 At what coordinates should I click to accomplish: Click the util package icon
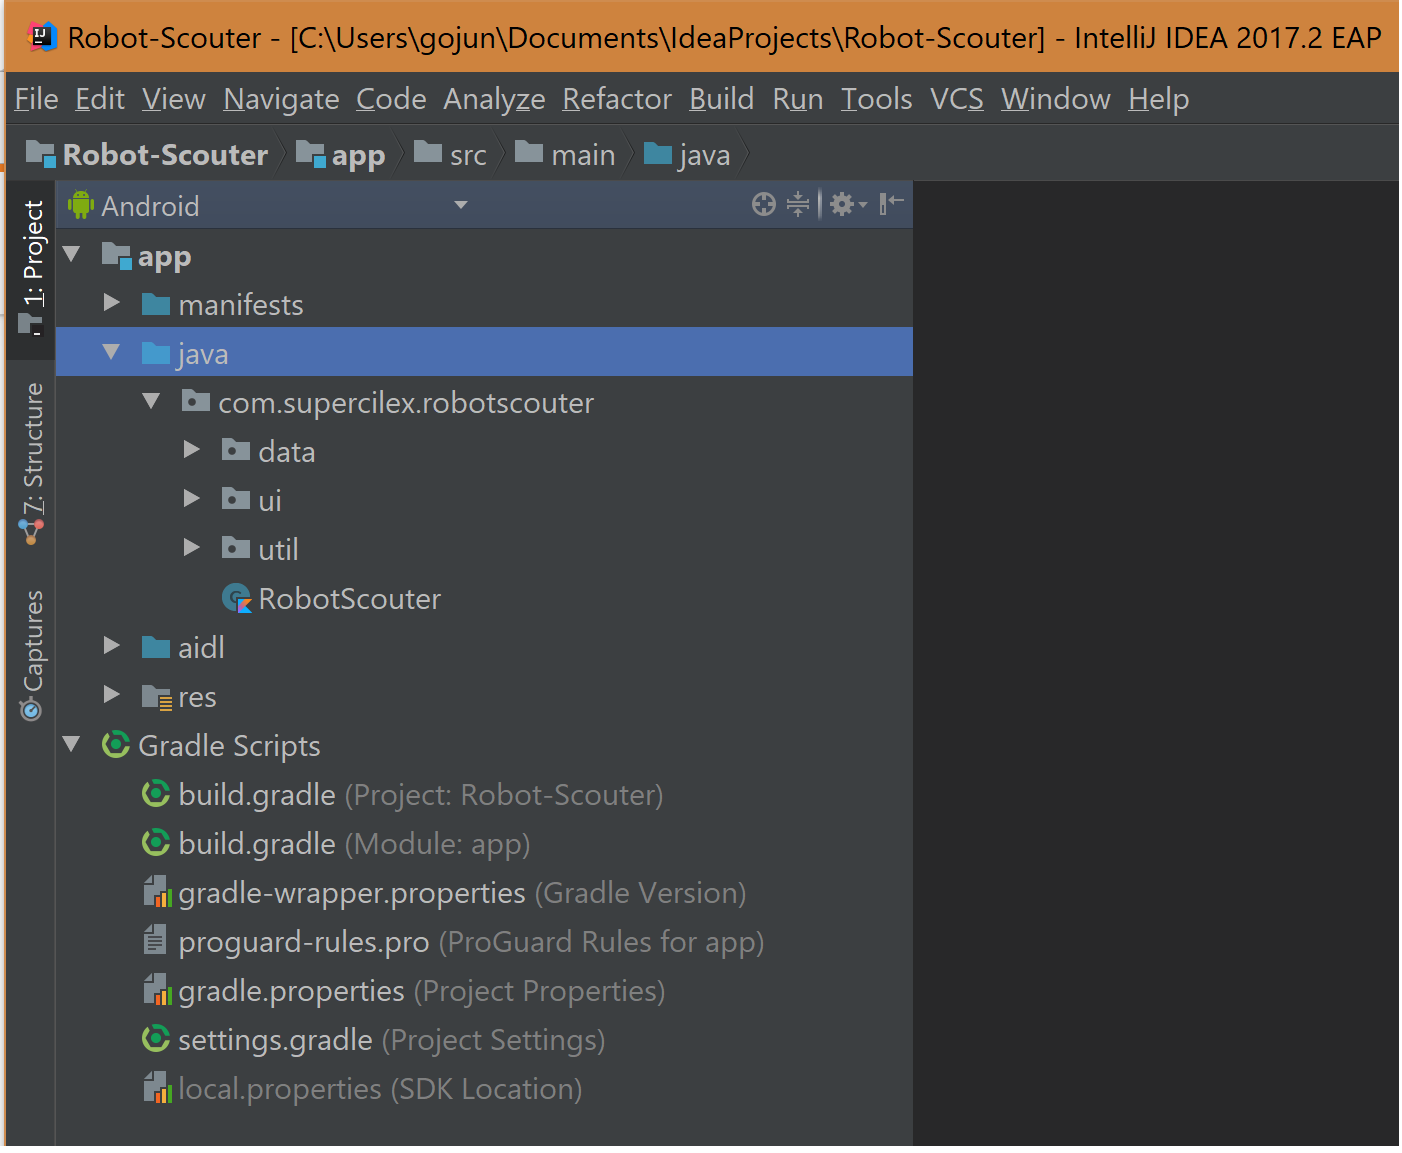236,548
